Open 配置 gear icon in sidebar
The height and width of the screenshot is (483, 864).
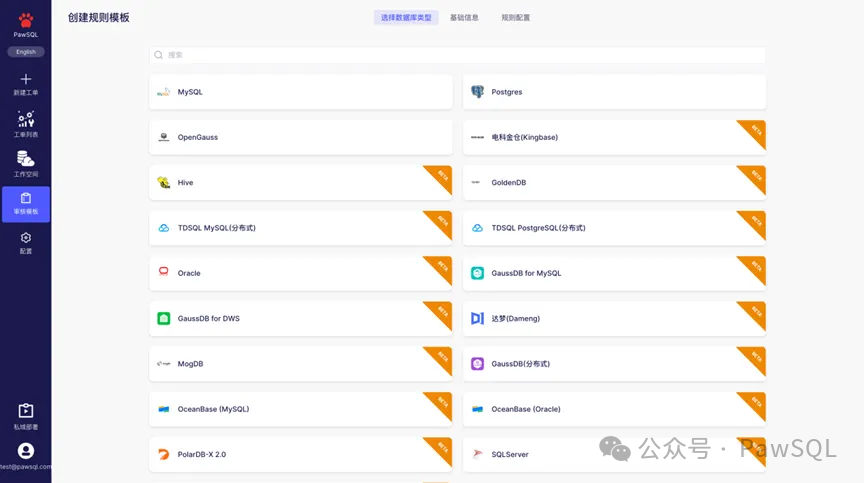coord(25,238)
